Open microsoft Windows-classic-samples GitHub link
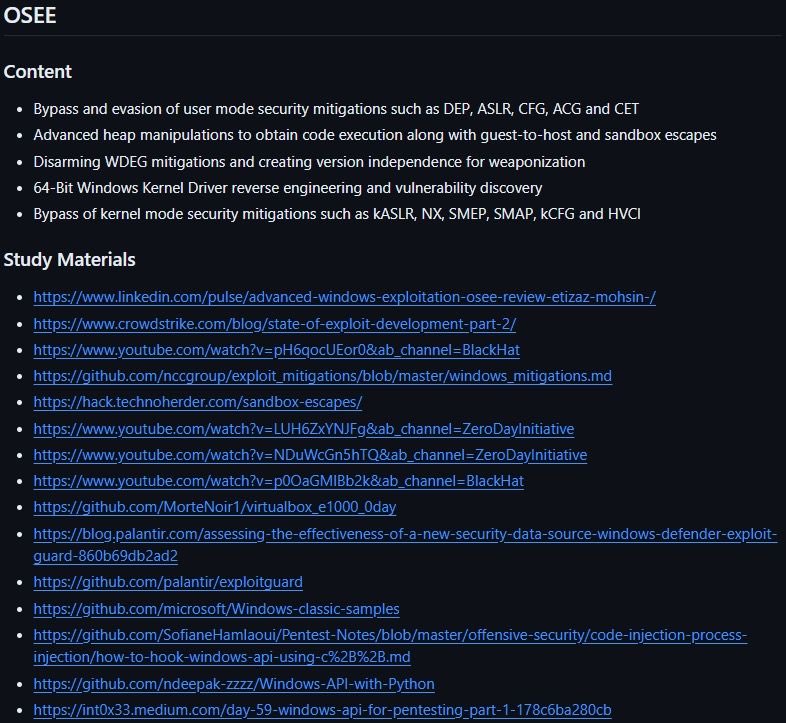The height and width of the screenshot is (723, 786). pyautogui.click(x=217, y=609)
